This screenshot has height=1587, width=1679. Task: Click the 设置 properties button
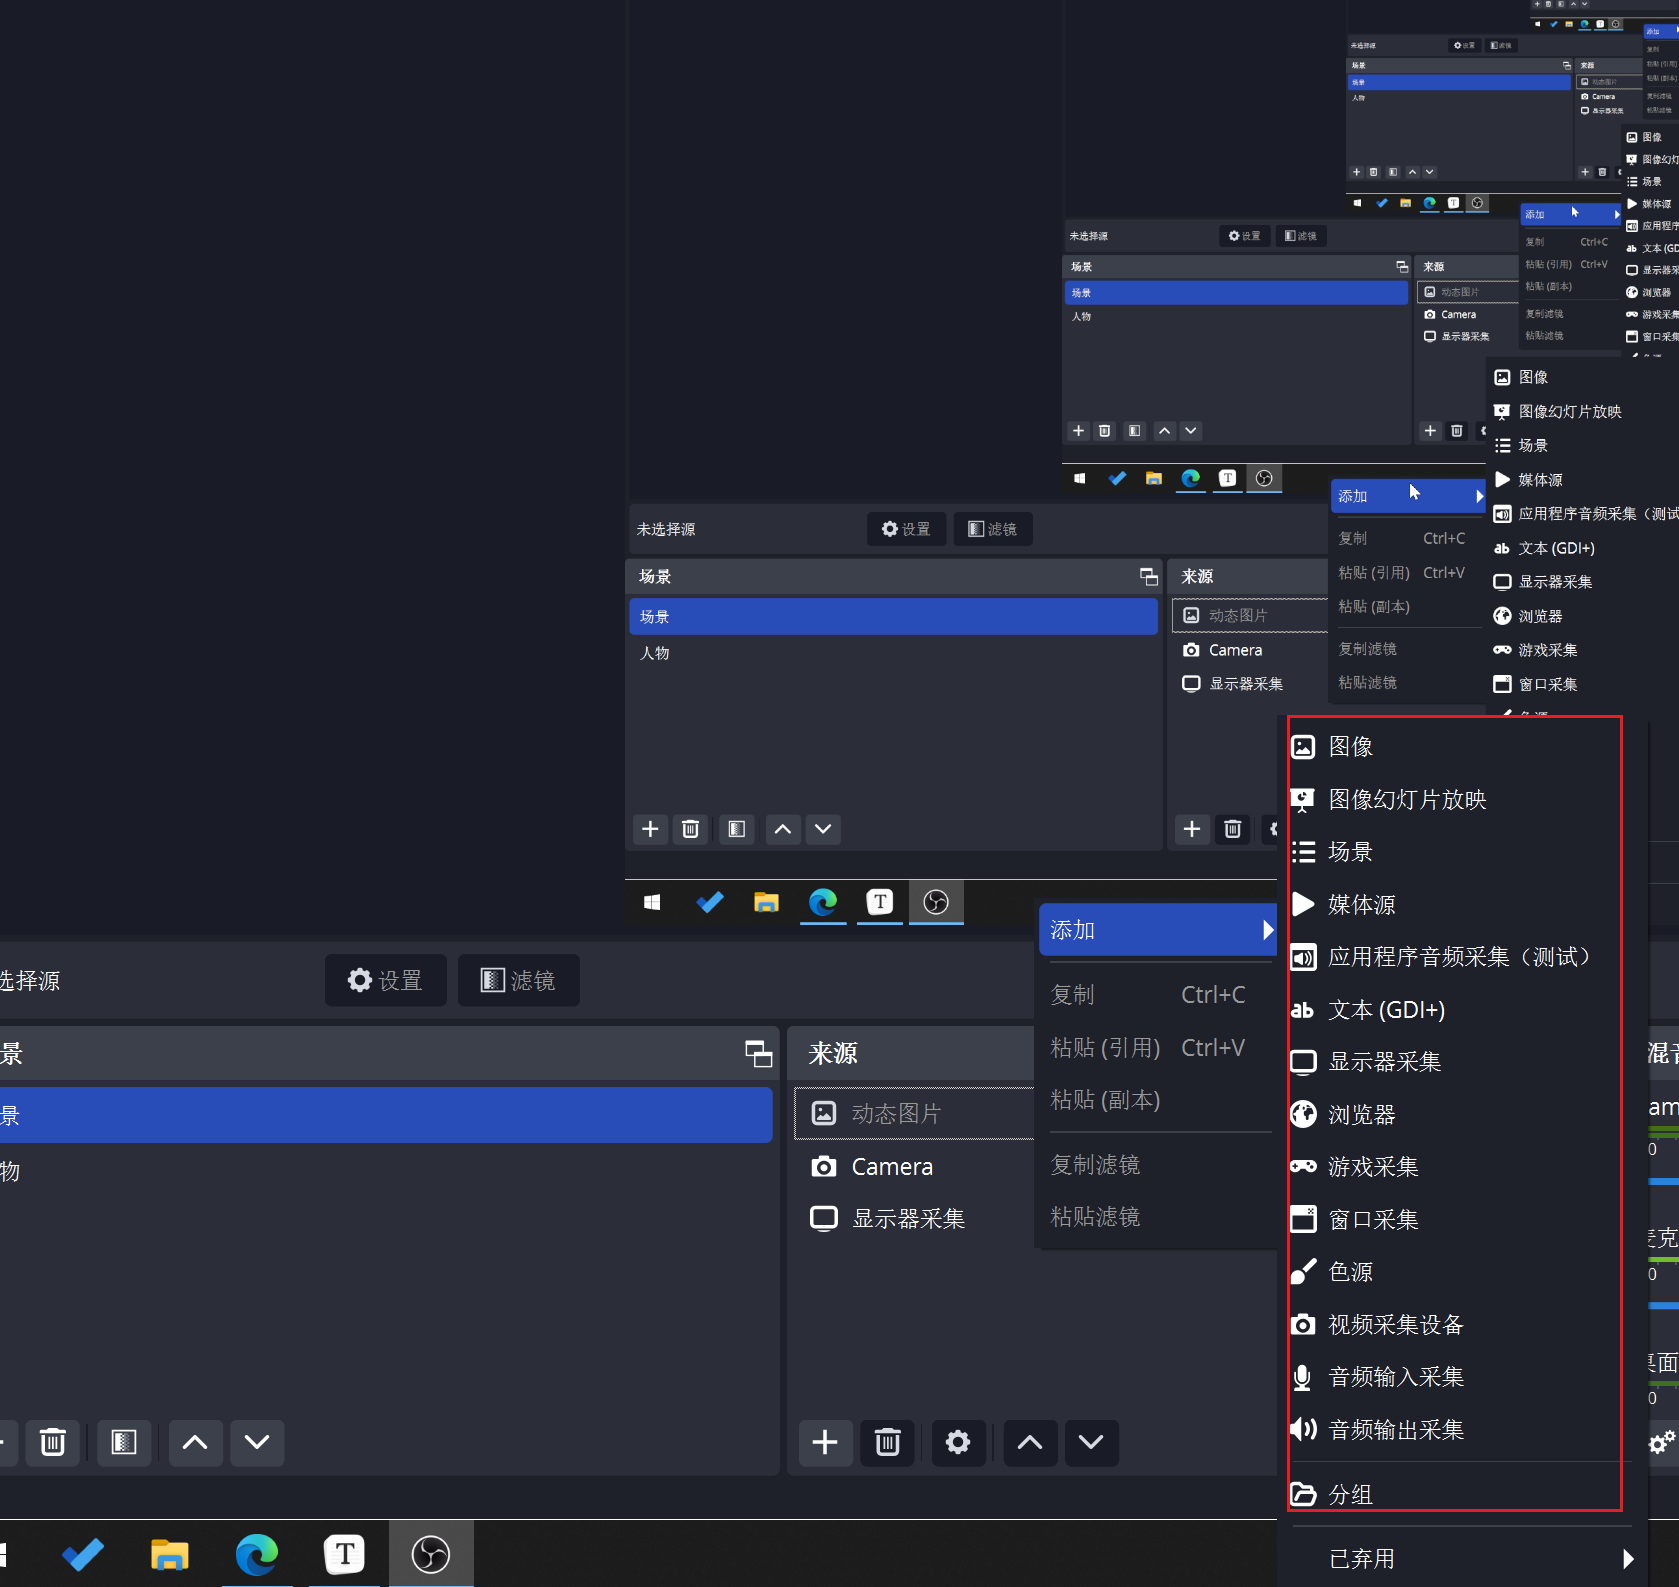point(385,980)
